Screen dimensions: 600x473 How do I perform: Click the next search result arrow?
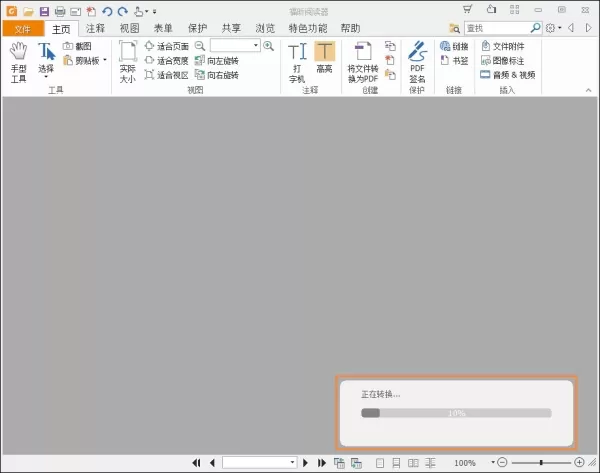[589, 28]
